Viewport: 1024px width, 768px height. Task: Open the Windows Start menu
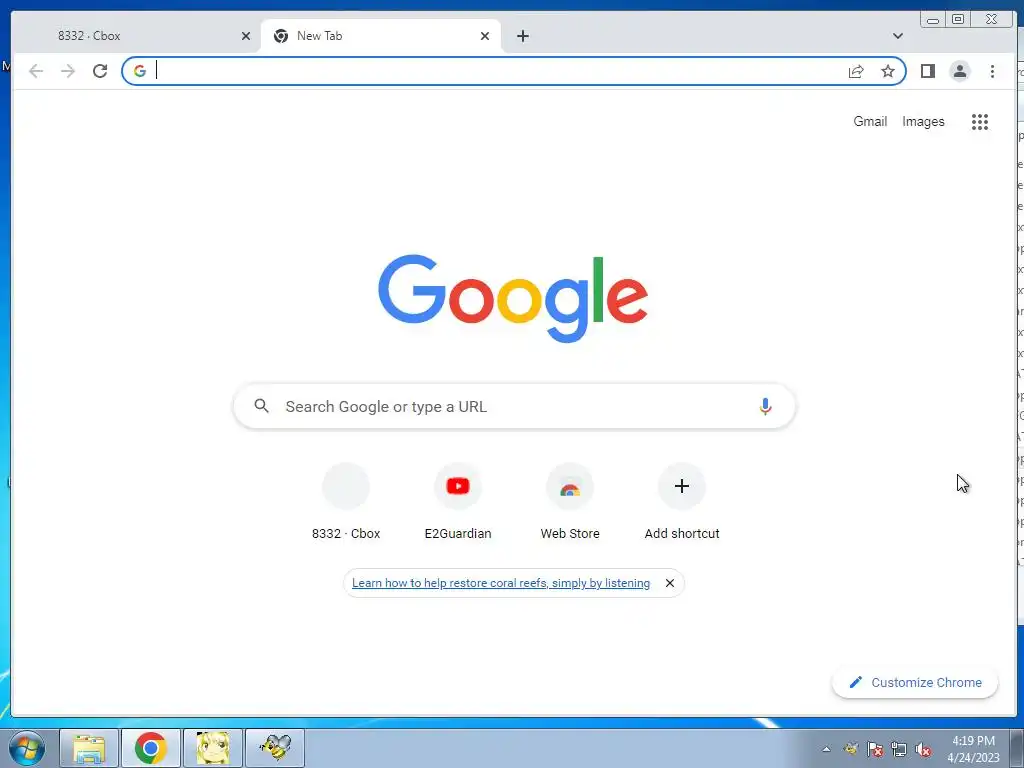pyautogui.click(x=26, y=748)
